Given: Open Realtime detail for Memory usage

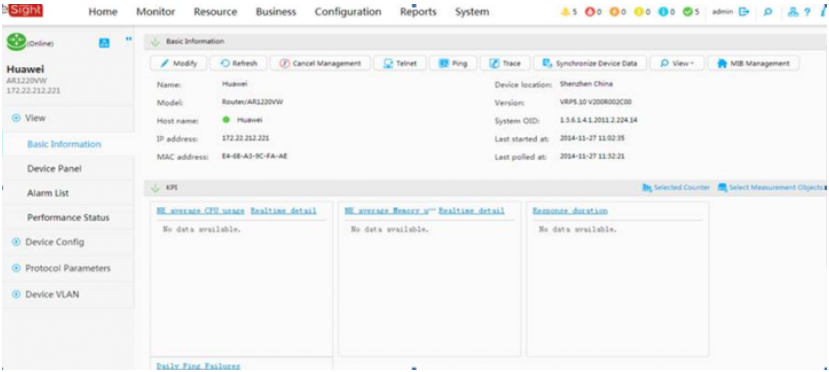Looking at the screenshot, I should coord(472,211).
